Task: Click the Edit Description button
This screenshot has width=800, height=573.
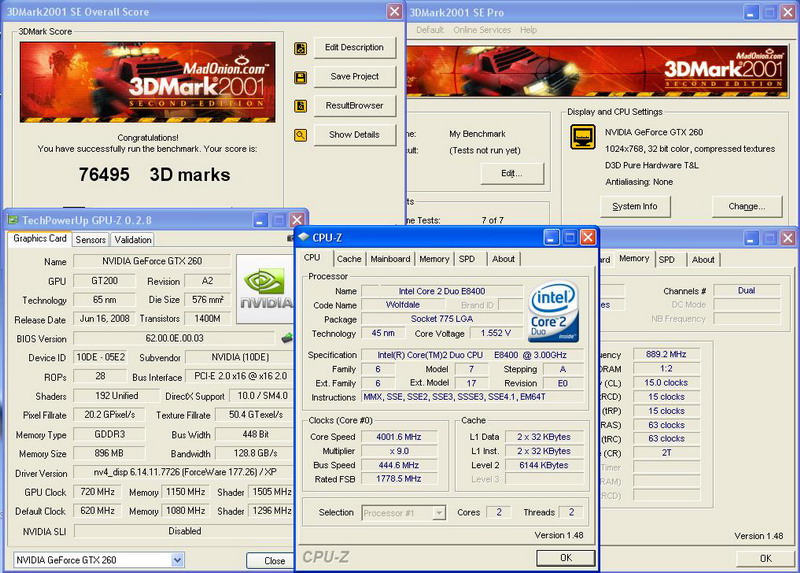Action: pos(355,47)
